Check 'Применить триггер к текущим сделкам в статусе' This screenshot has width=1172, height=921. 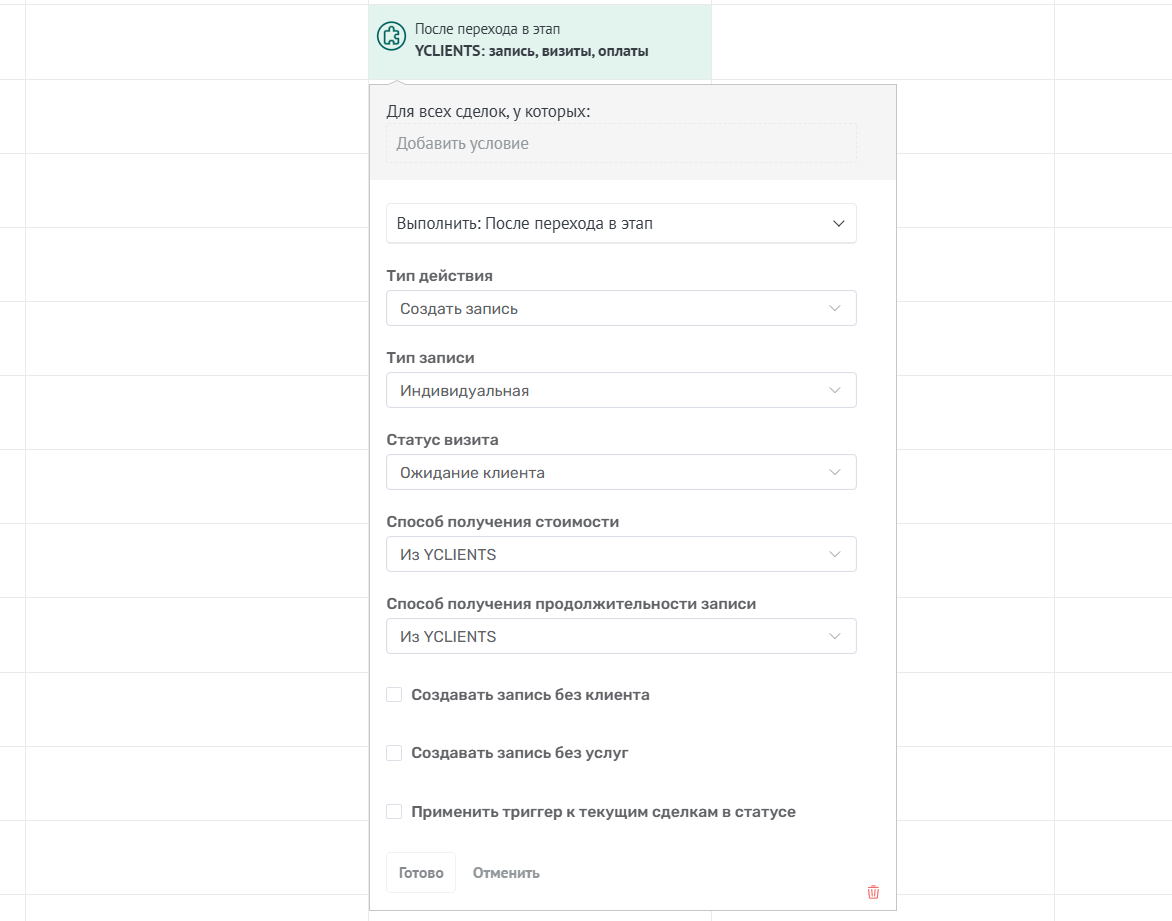pos(394,811)
